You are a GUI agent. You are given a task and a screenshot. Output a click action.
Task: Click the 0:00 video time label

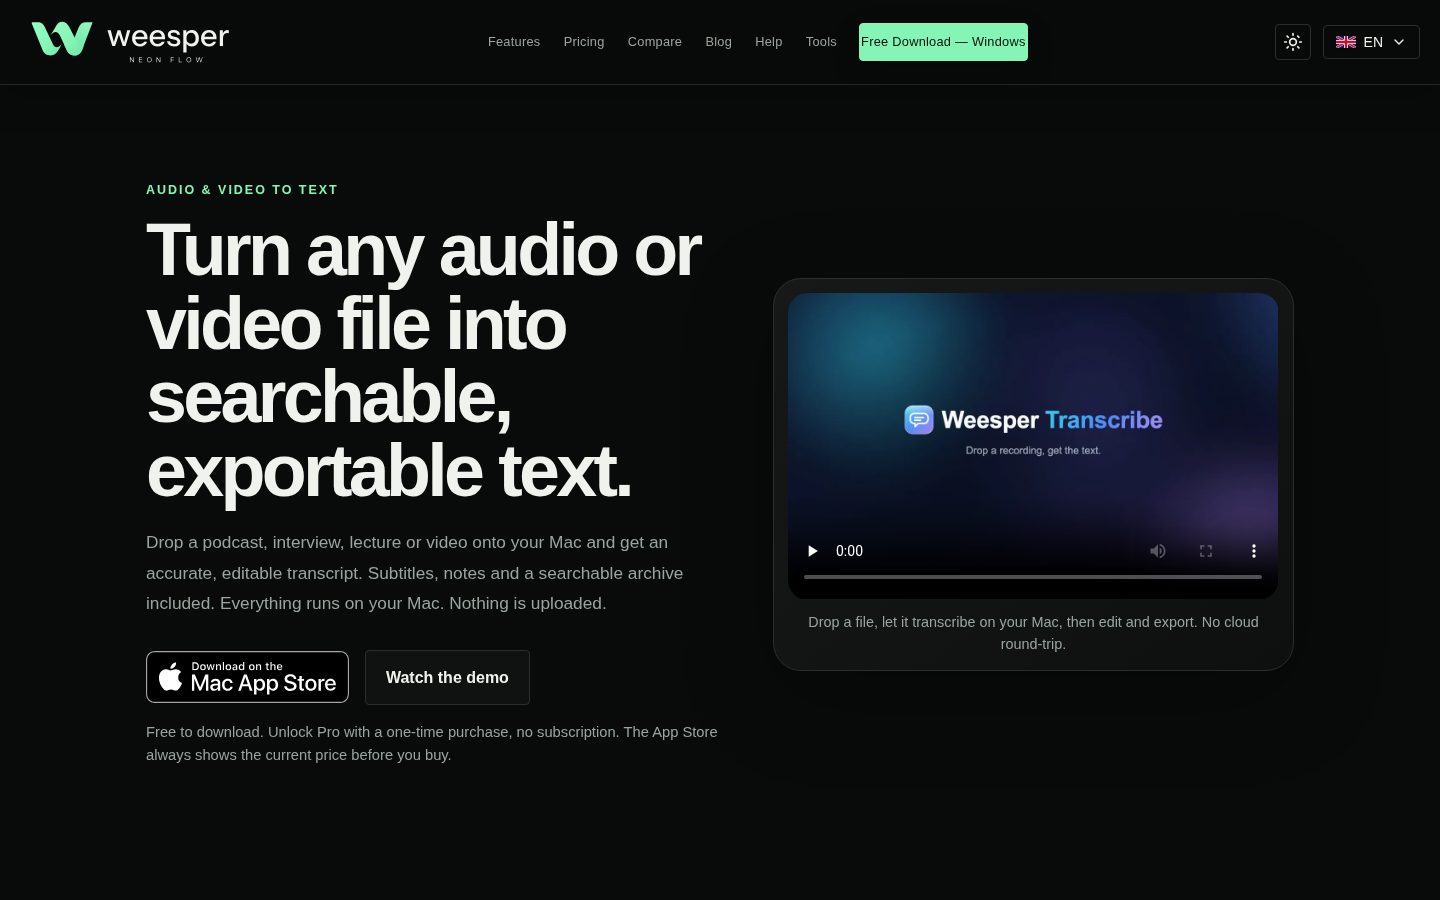pyautogui.click(x=849, y=551)
